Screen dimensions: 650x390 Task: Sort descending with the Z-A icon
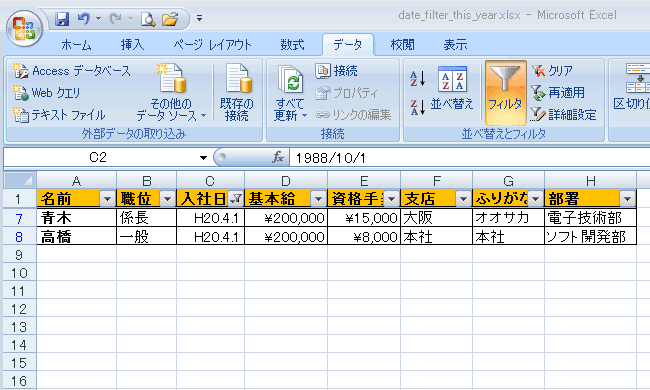click(x=417, y=107)
